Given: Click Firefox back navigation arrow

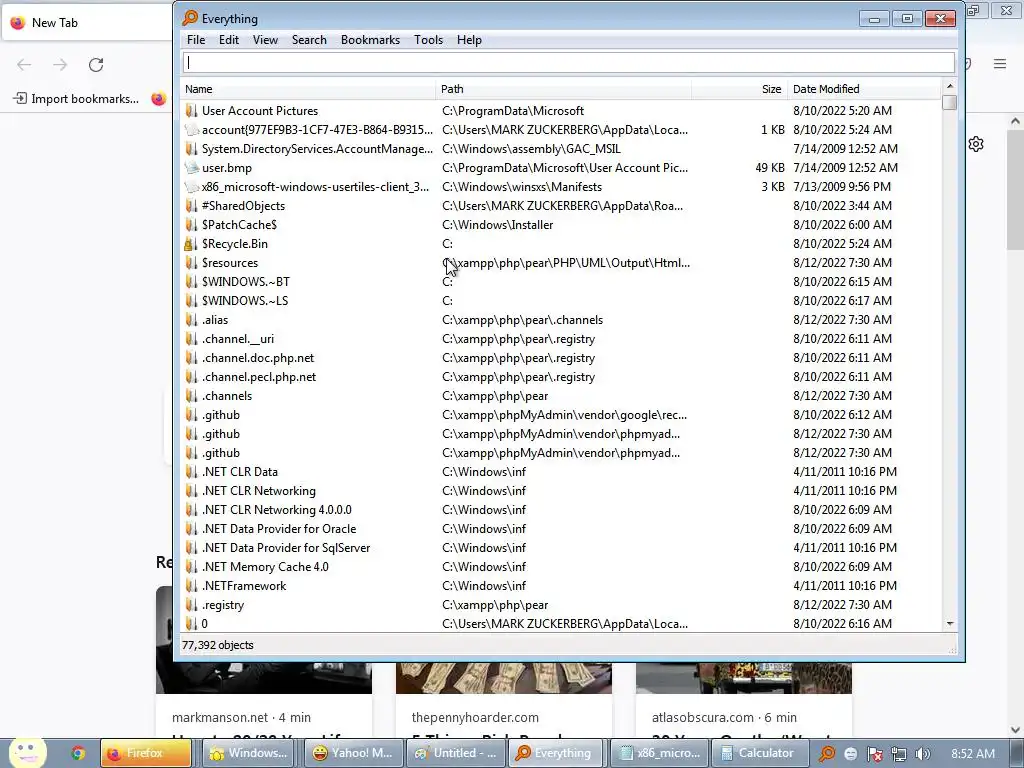Looking at the screenshot, I should pyautogui.click(x=24, y=65).
